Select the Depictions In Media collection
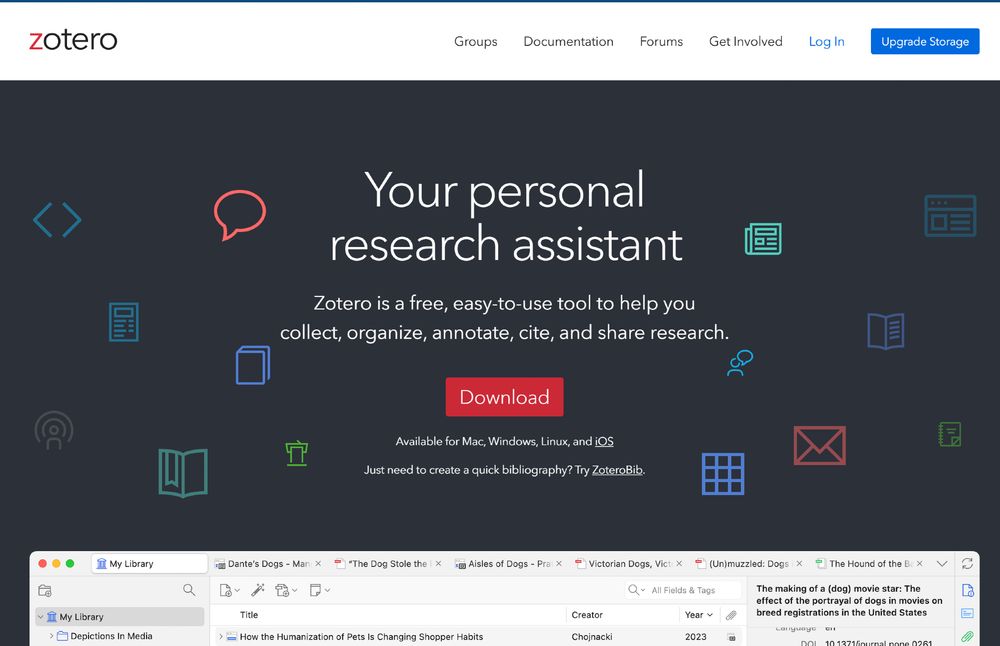Screen dimensions: 1000x646 click(112, 636)
